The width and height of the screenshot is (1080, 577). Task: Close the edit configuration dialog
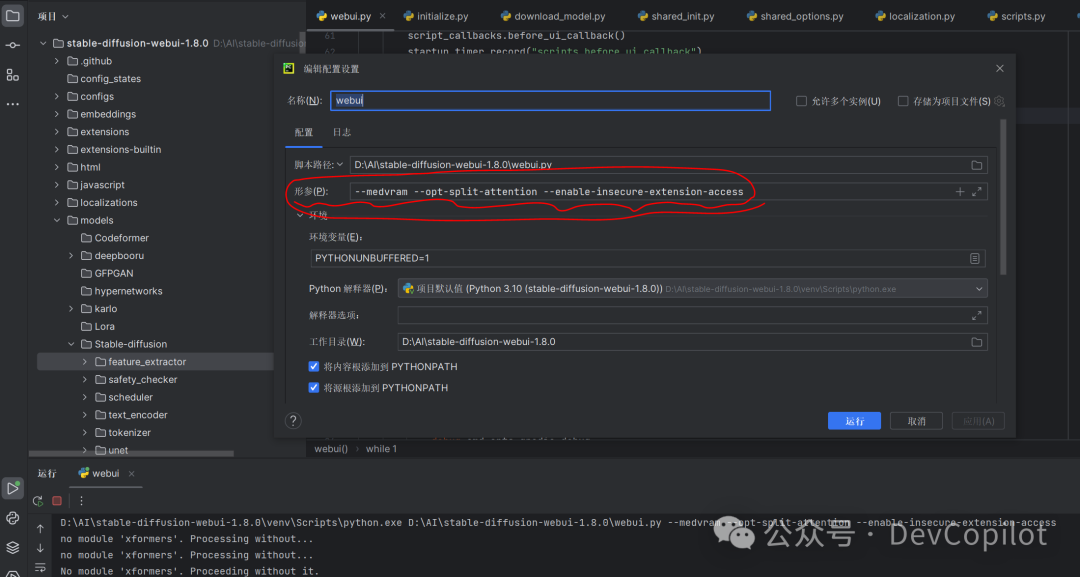point(999,68)
